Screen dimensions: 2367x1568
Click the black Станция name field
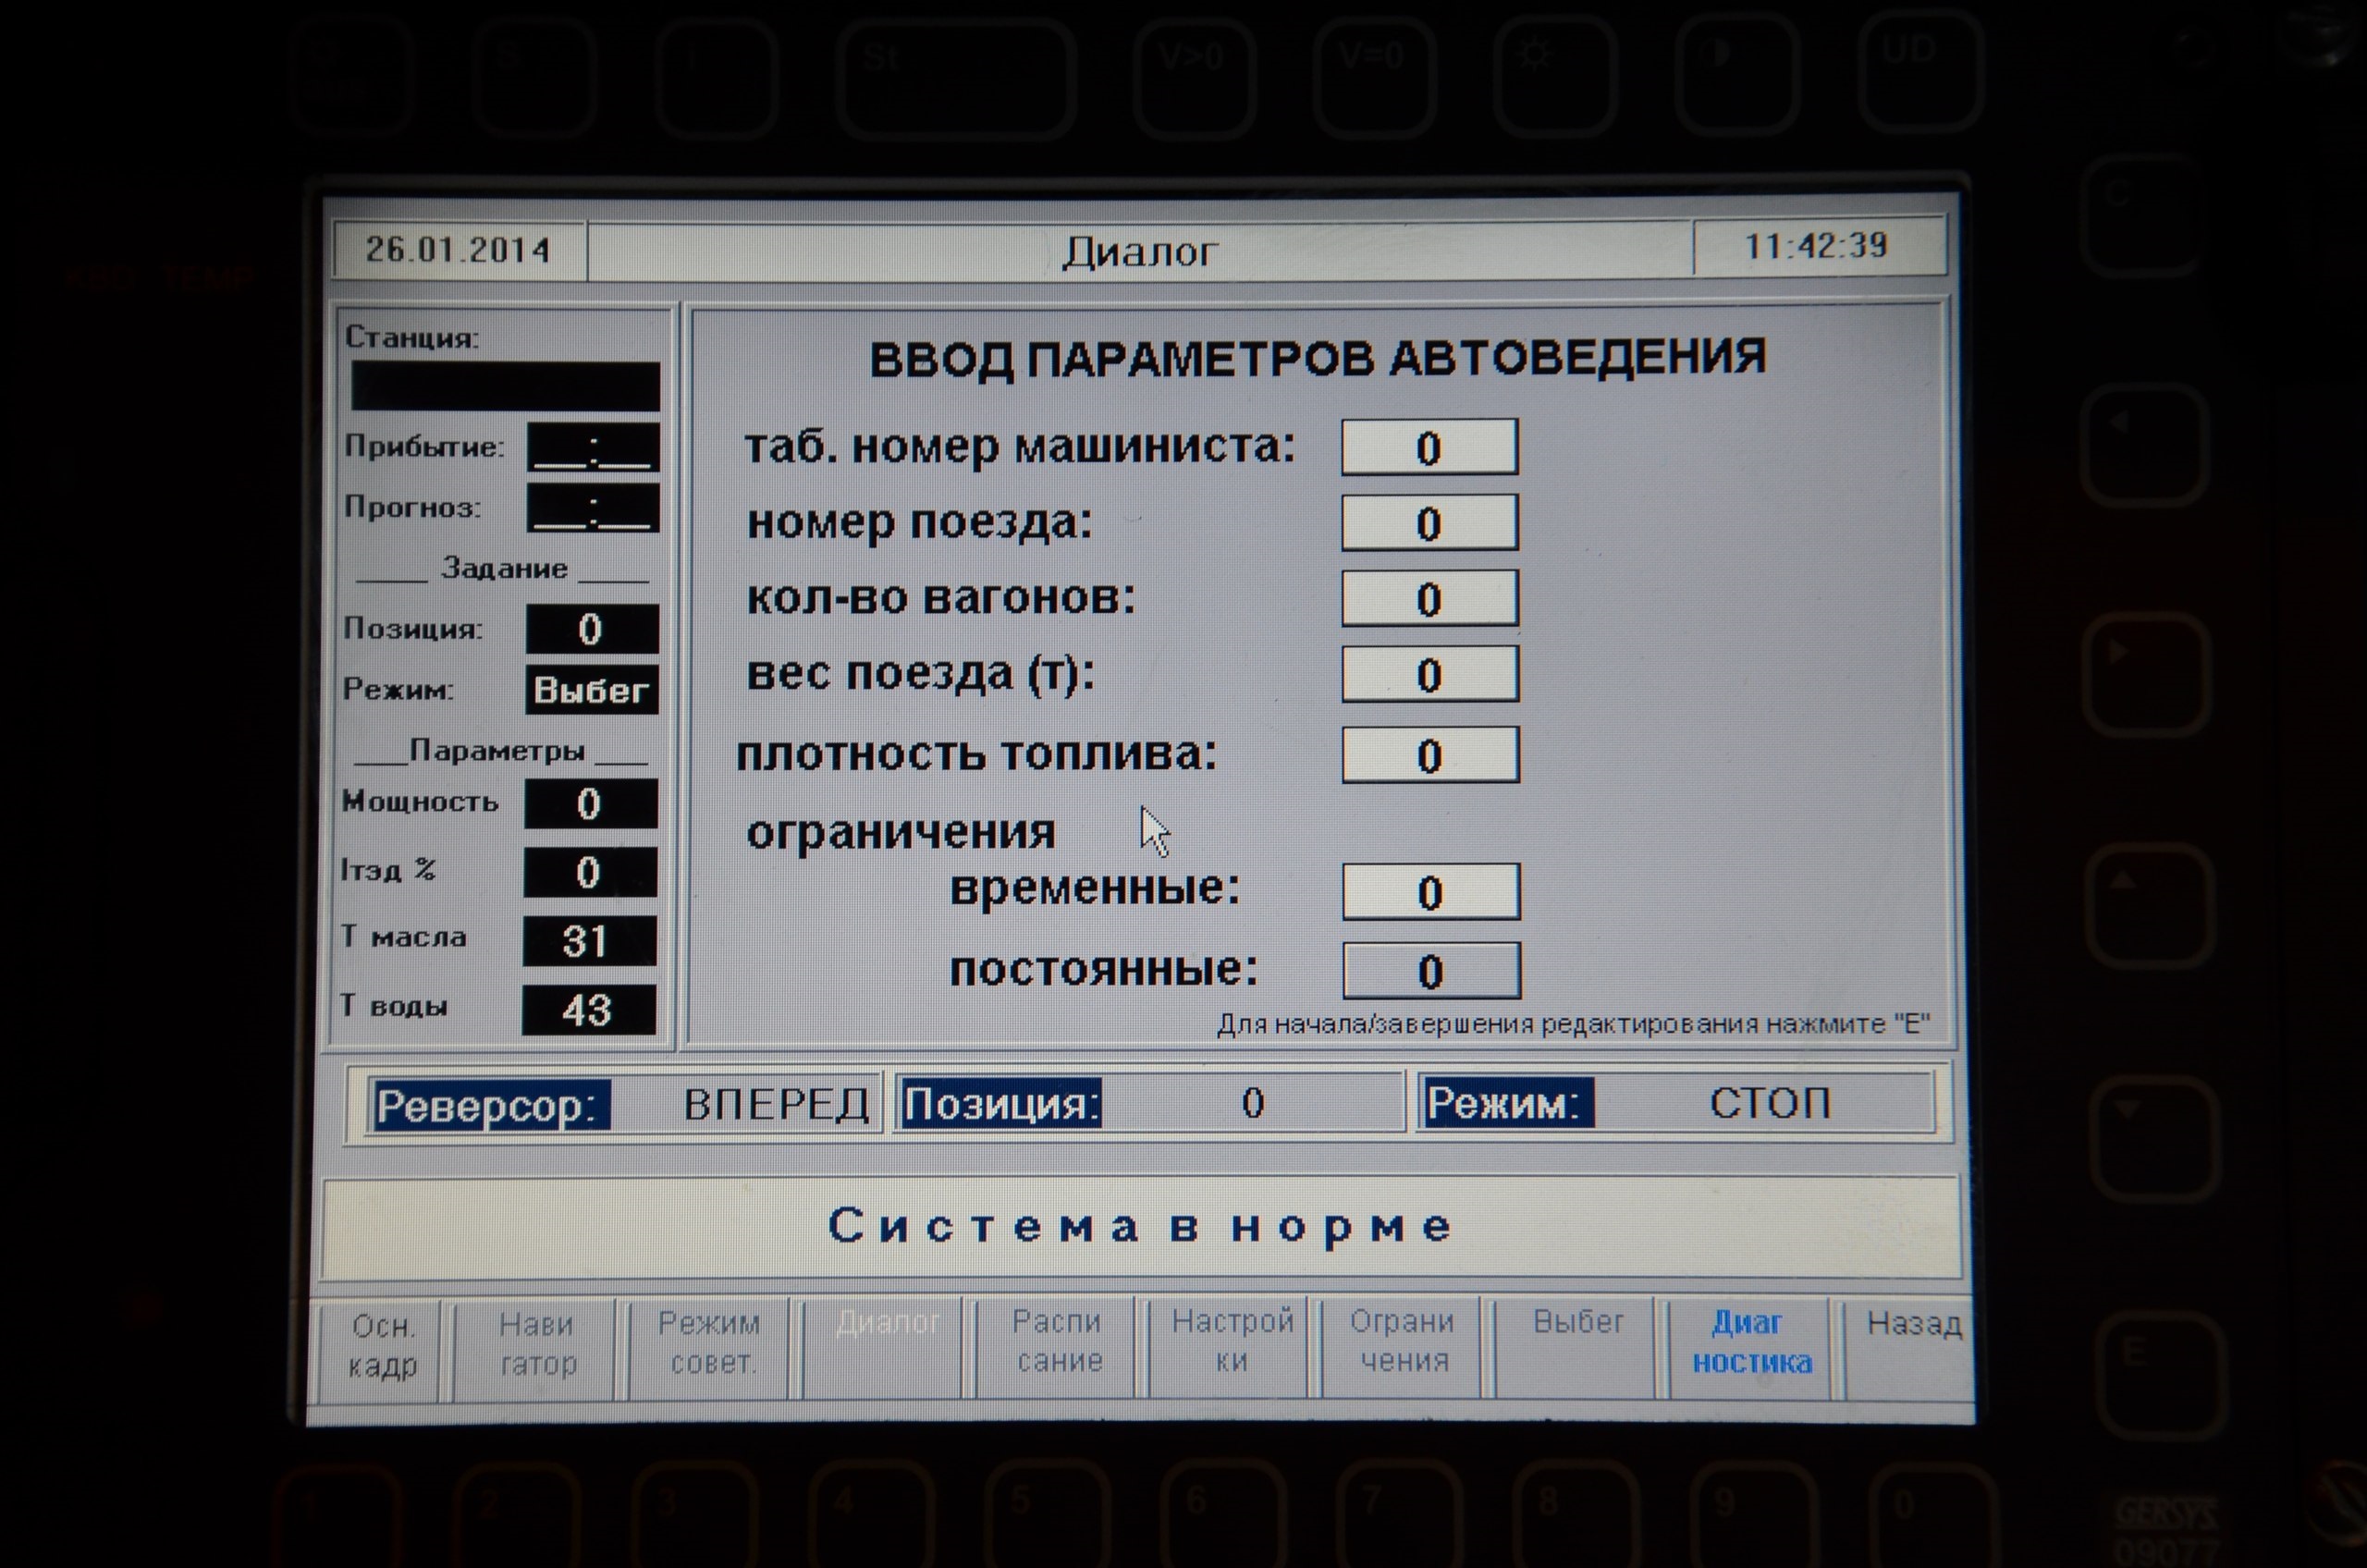click(505, 386)
